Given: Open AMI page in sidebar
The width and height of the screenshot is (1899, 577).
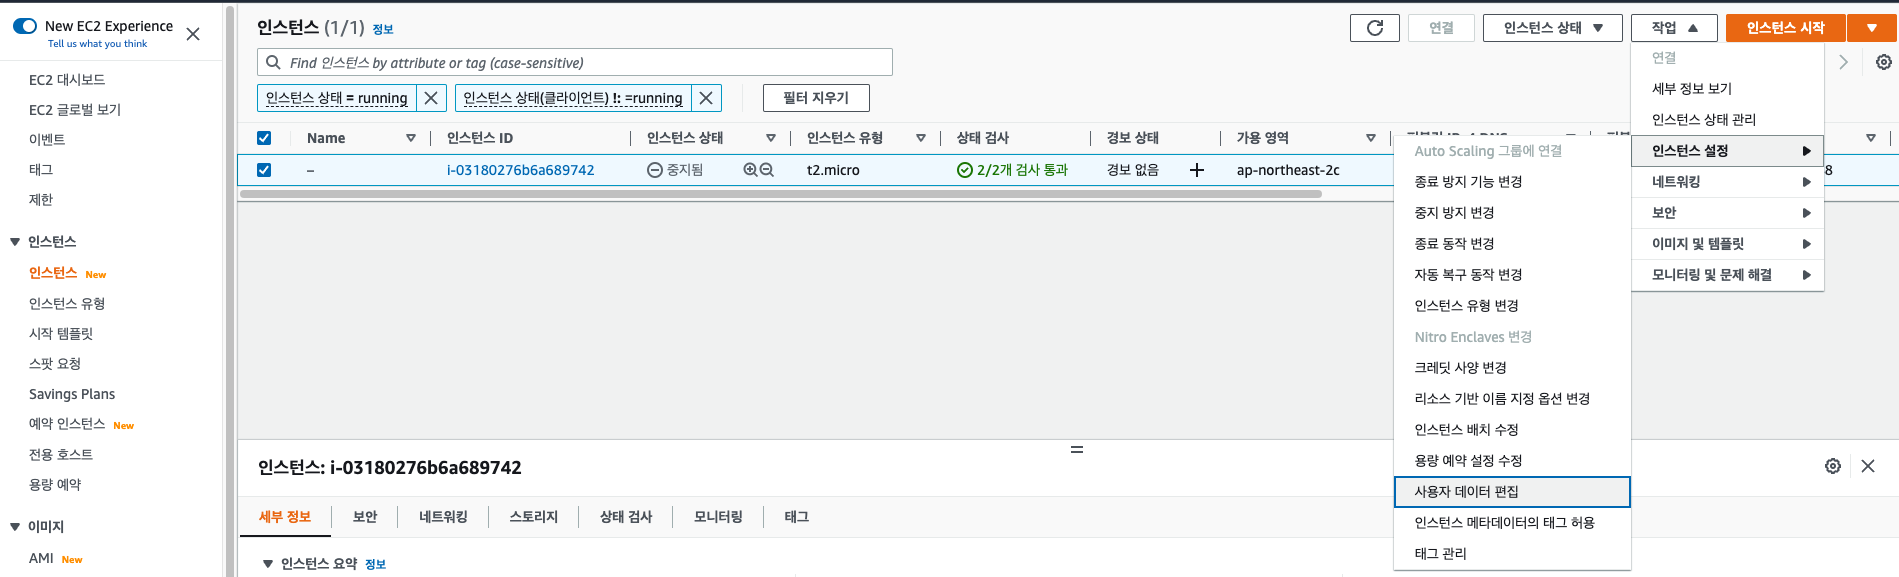Looking at the screenshot, I should click(x=41, y=558).
